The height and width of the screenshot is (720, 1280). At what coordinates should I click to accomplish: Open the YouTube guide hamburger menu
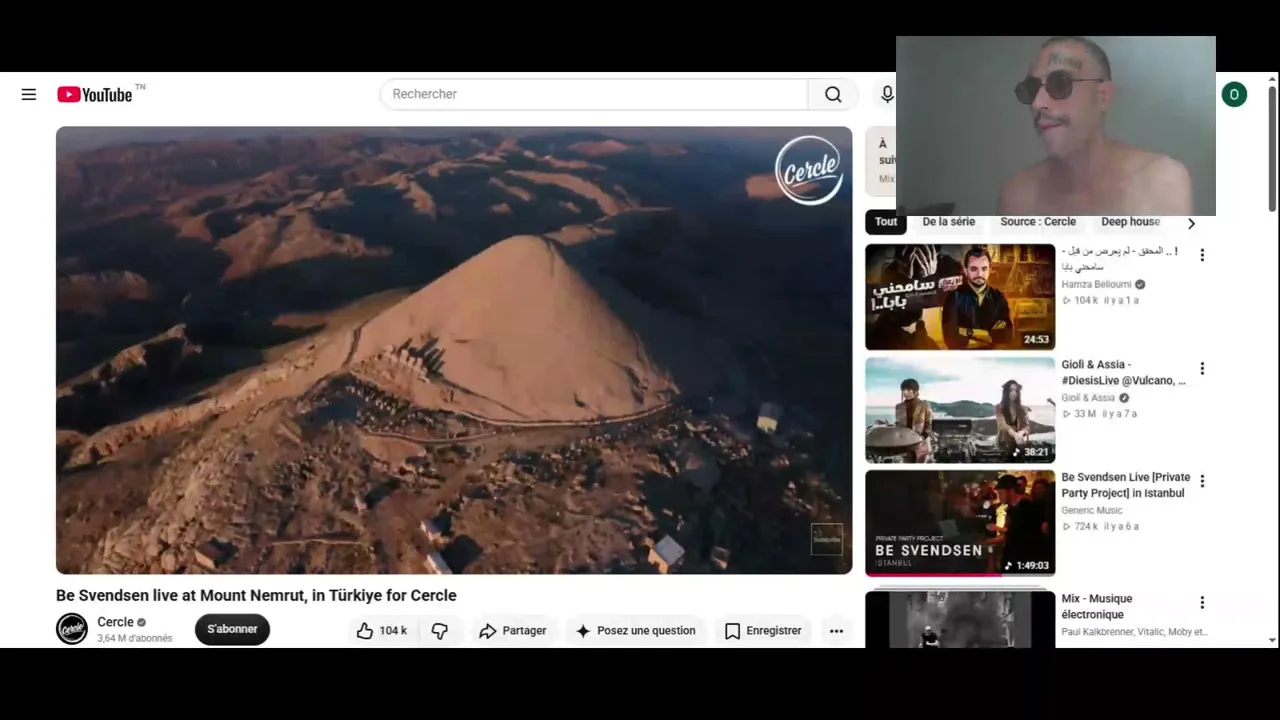click(x=29, y=94)
